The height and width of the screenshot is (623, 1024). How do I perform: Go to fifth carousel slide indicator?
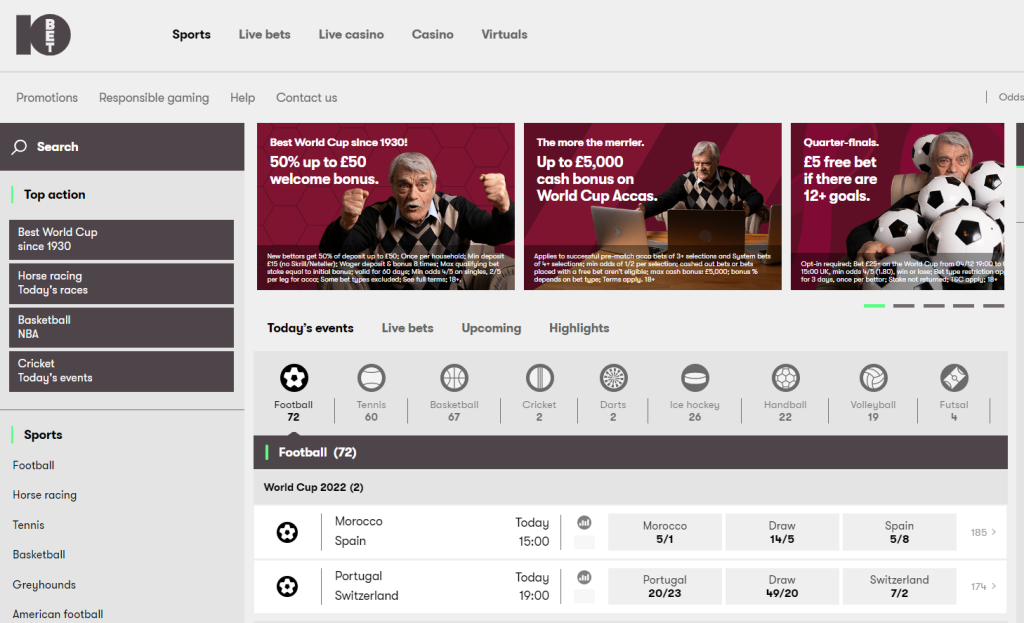pos(993,306)
